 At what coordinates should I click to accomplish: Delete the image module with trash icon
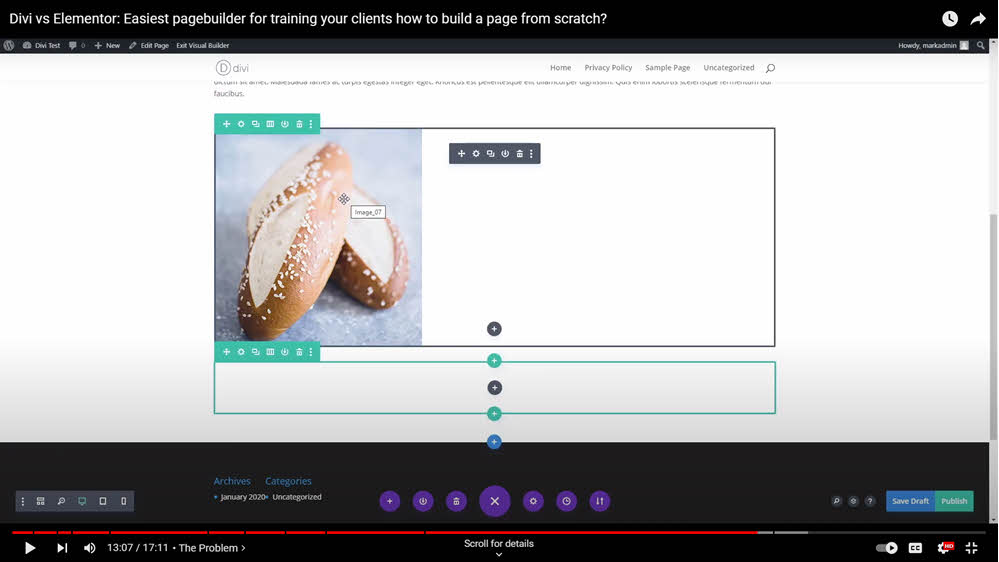click(519, 154)
